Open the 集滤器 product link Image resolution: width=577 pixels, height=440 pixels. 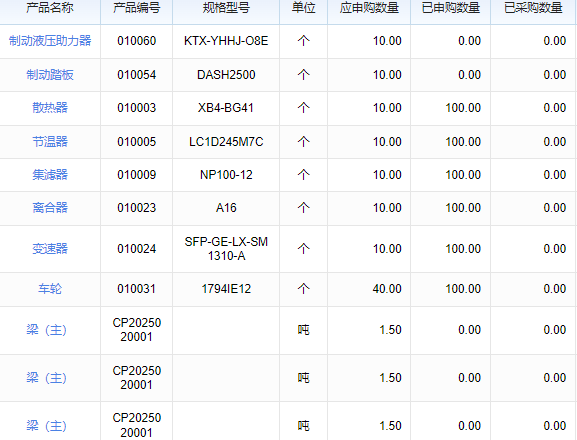[x=50, y=174]
